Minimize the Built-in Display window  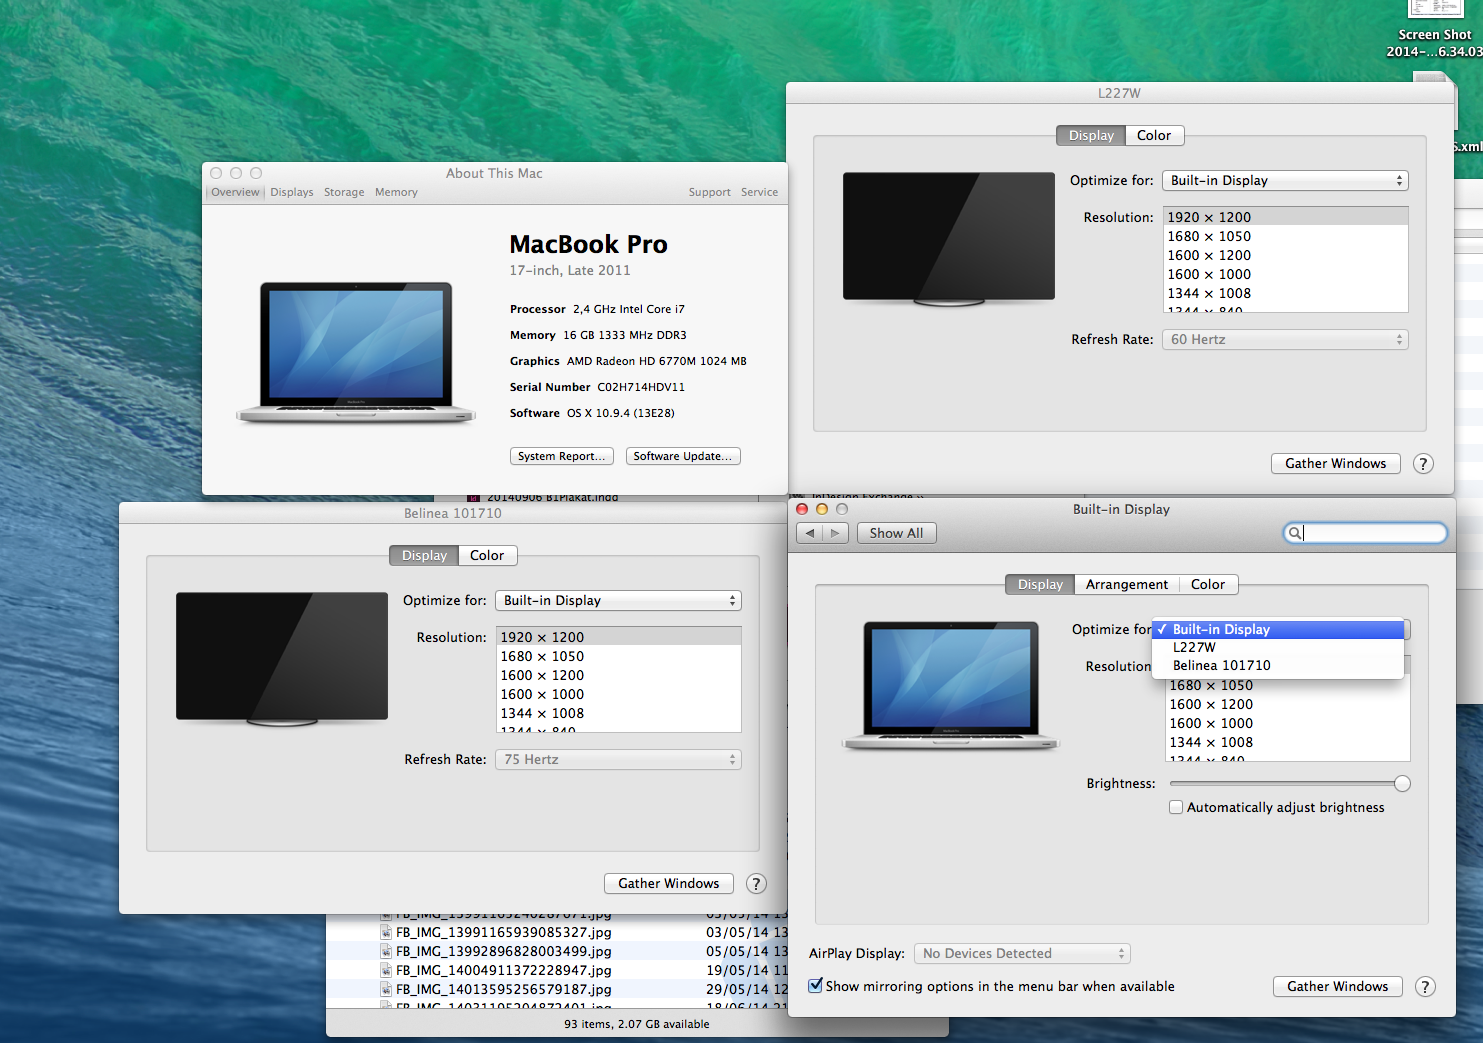[822, 509]
